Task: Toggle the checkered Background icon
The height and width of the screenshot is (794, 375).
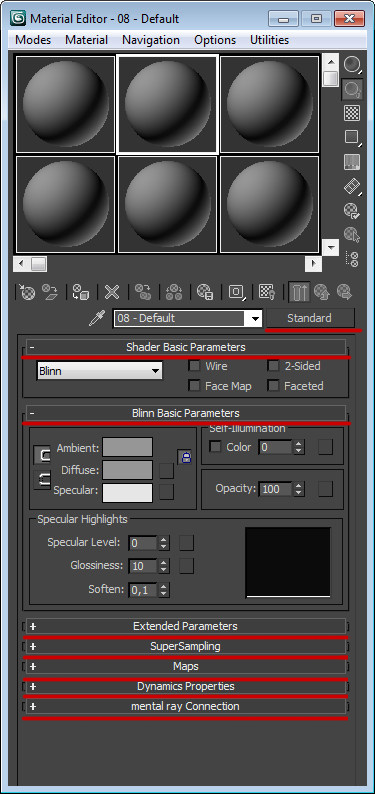Action: click(x=352, y=113)
